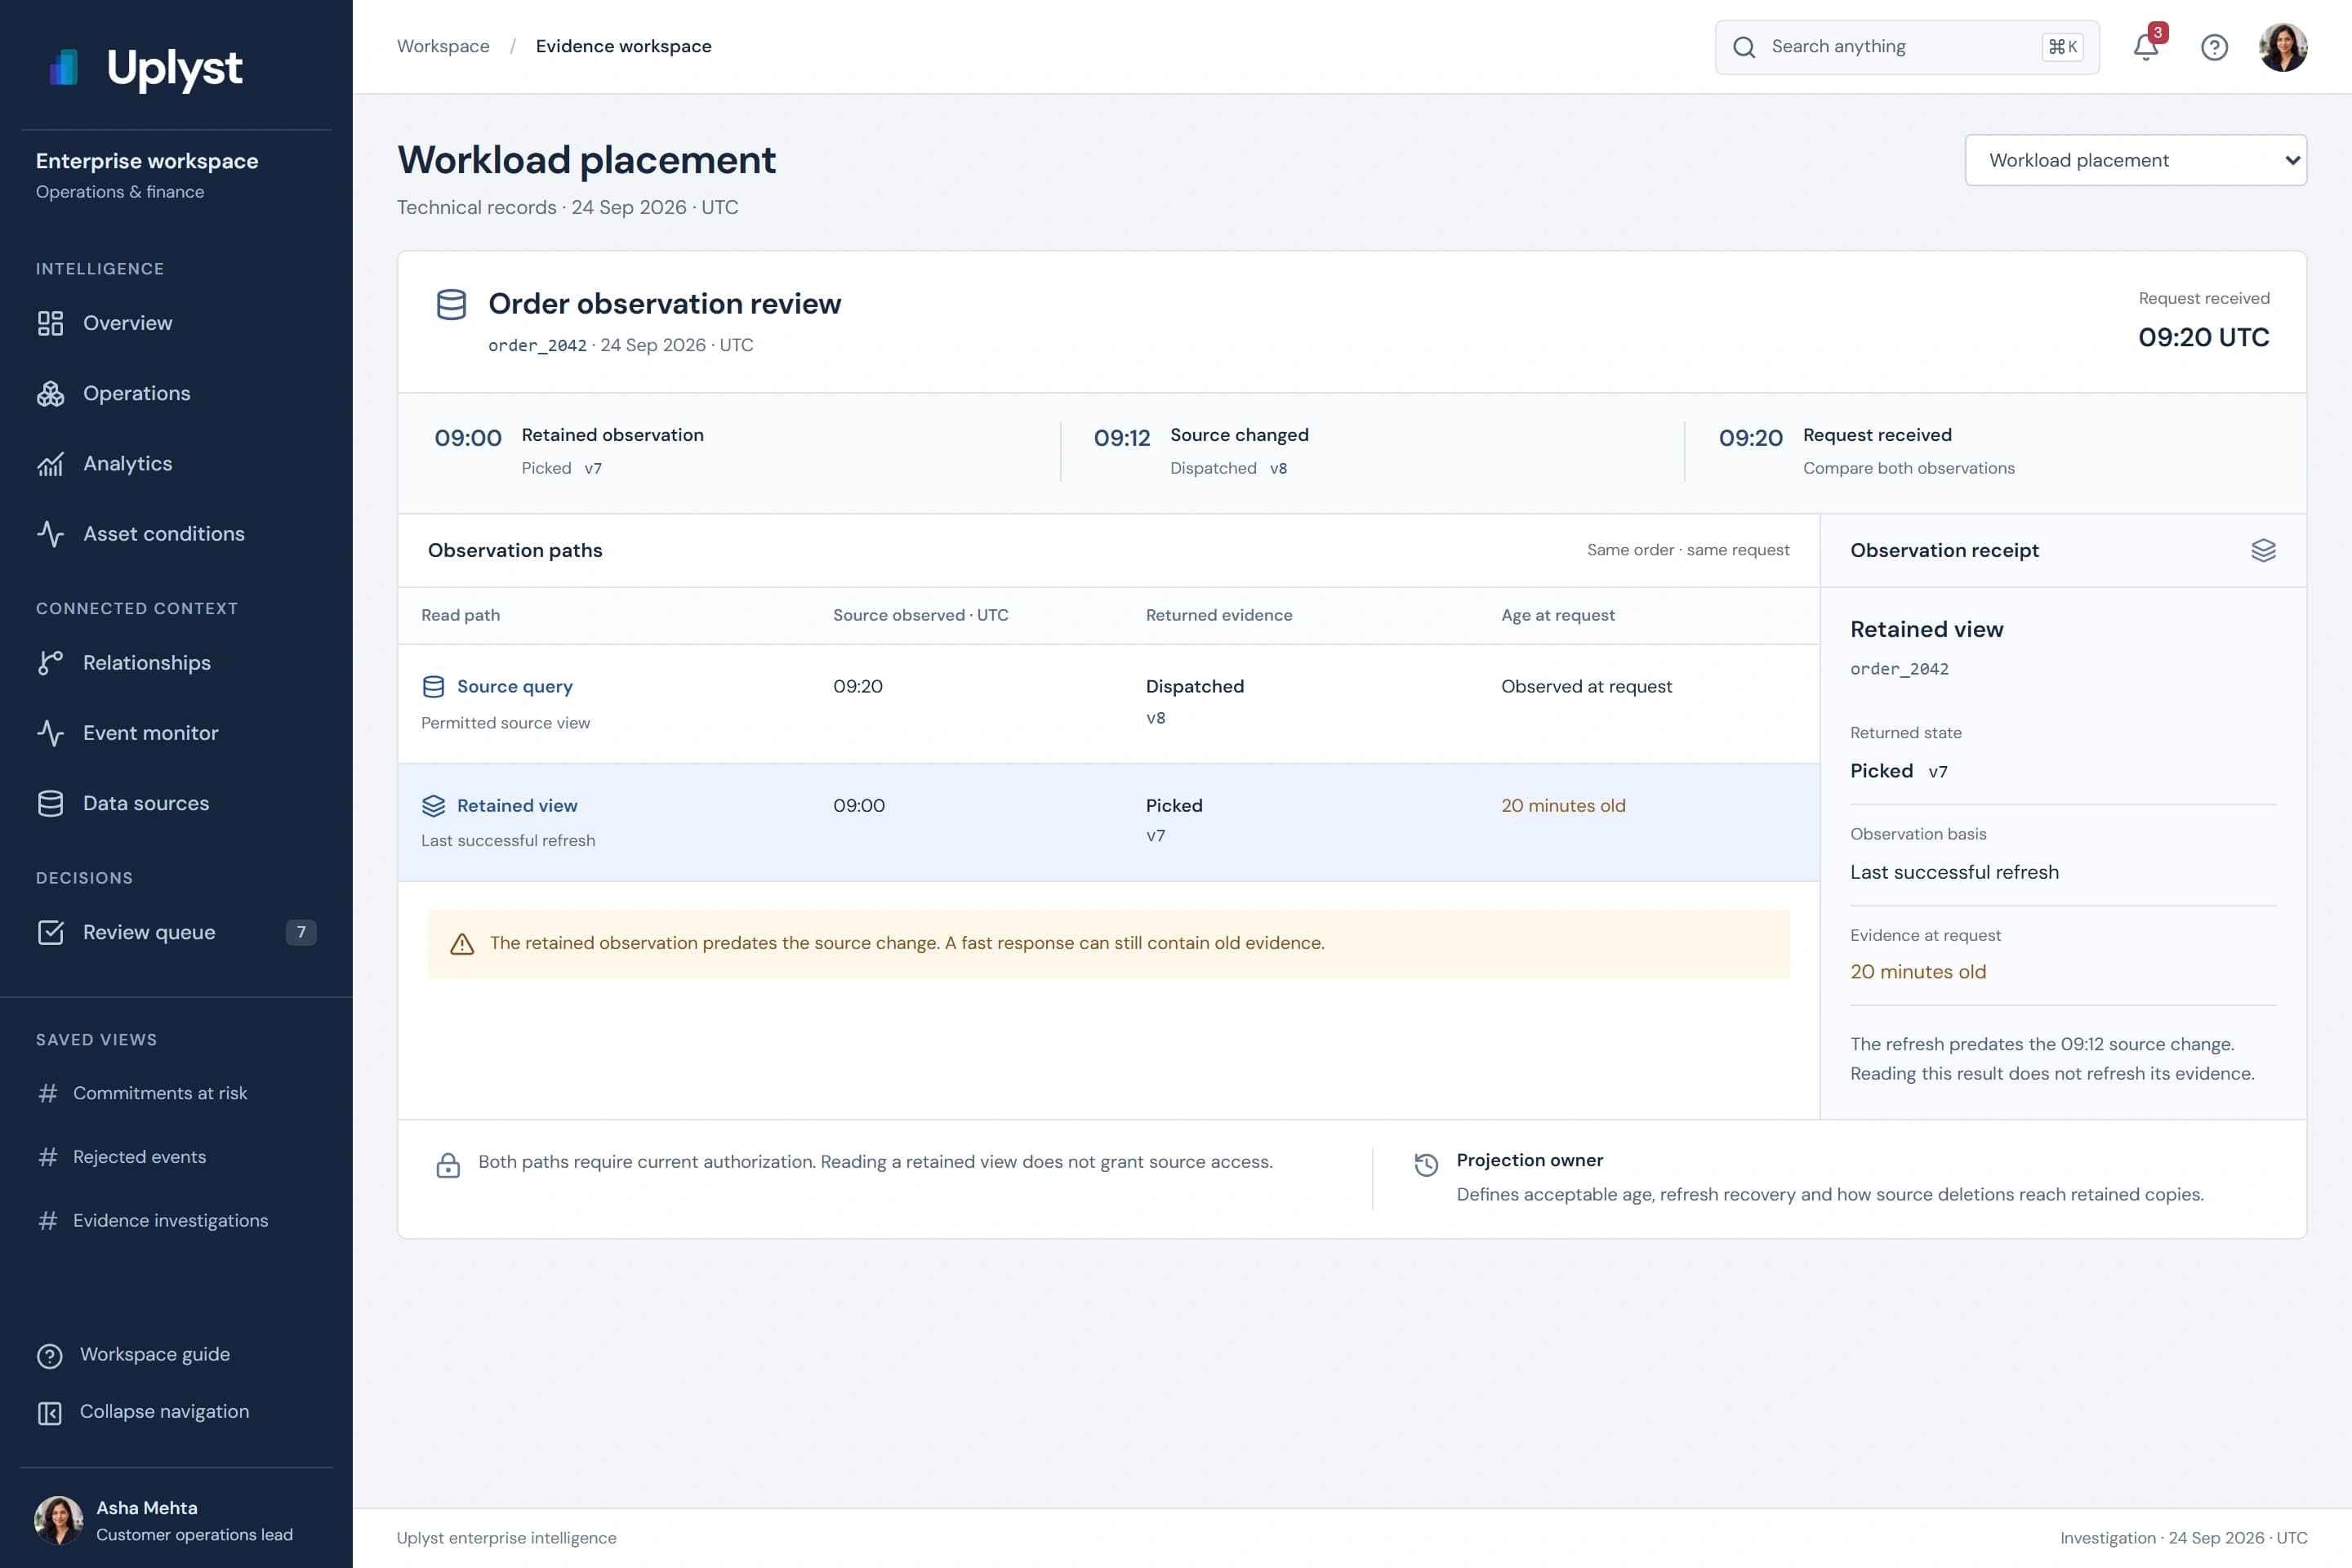This screenshot has height=1568, width=2352.
Task: Open the Retained view link
Action: 517,805
